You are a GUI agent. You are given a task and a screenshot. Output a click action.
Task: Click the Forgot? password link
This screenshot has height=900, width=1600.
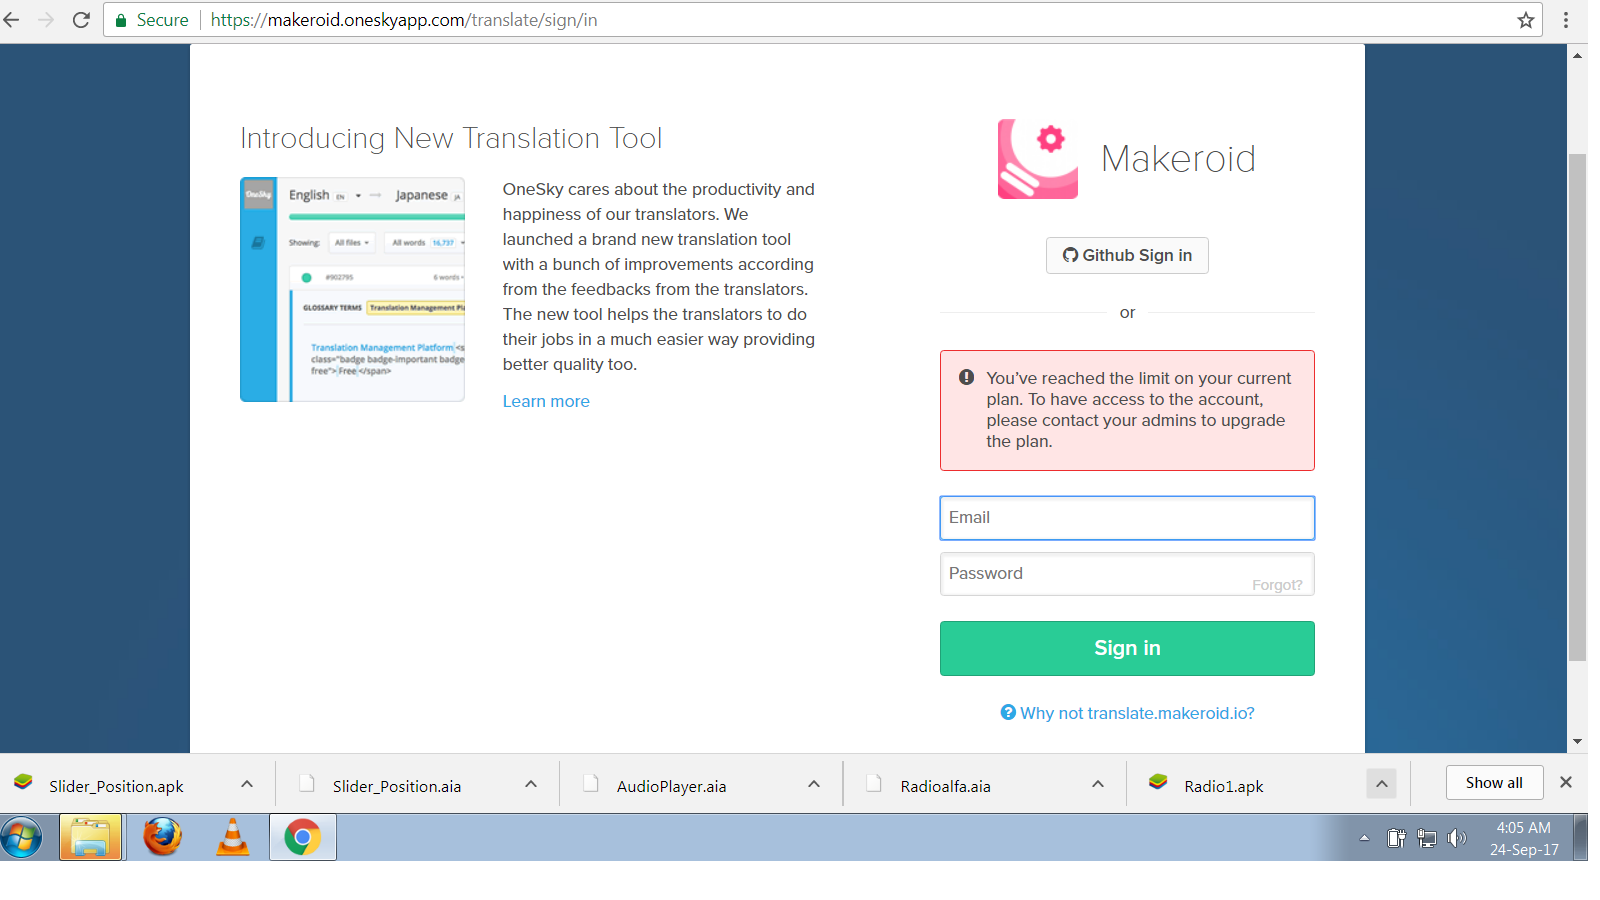pyautogui.click(x=1277, y=585)
